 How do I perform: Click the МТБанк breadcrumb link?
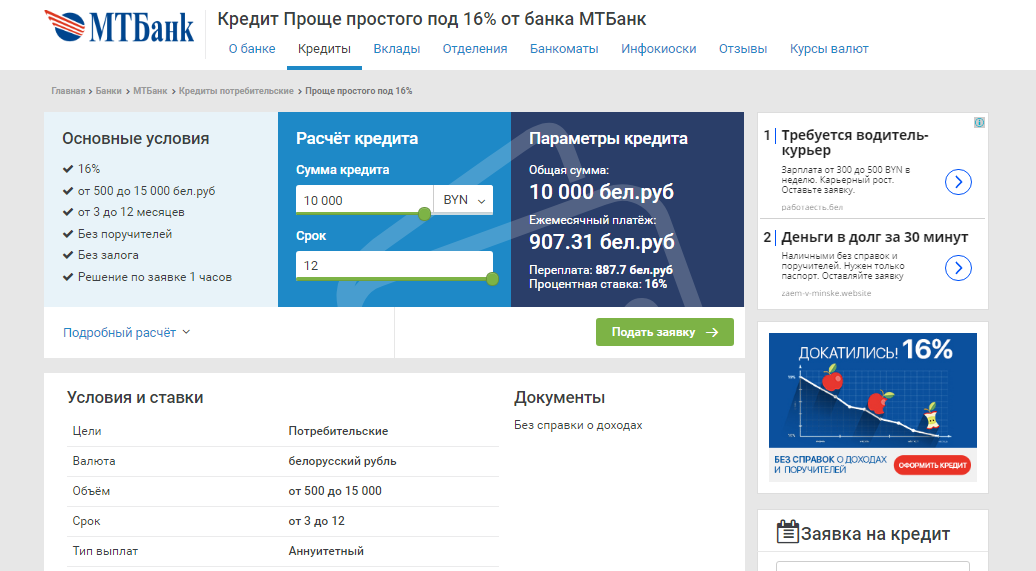click(150, 91)
